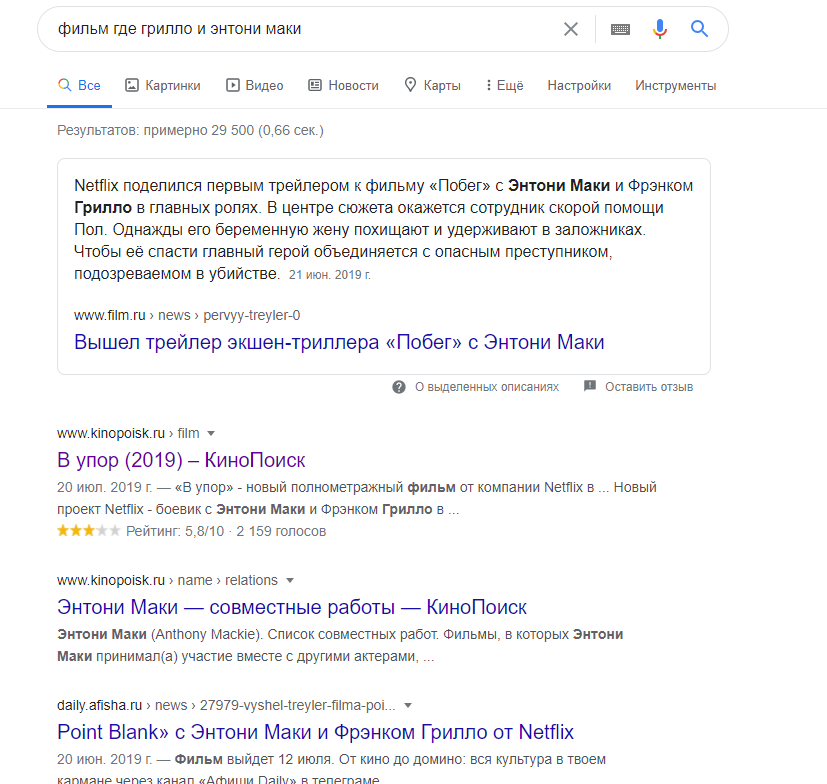Click the daily.afisha.ru › news breadcrumb
The width and height of the screenshot is (827, 784).
(226, 706)
